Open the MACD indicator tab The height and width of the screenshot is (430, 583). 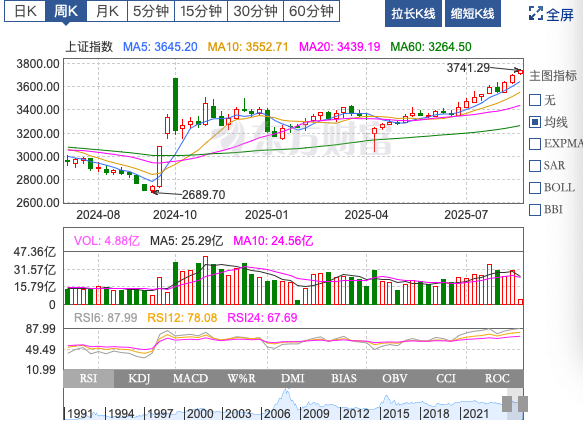point(190,378)
